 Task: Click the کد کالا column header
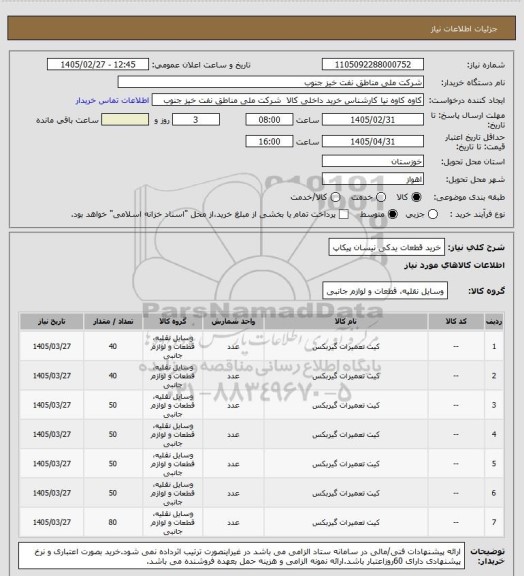(x=456, y=322)
